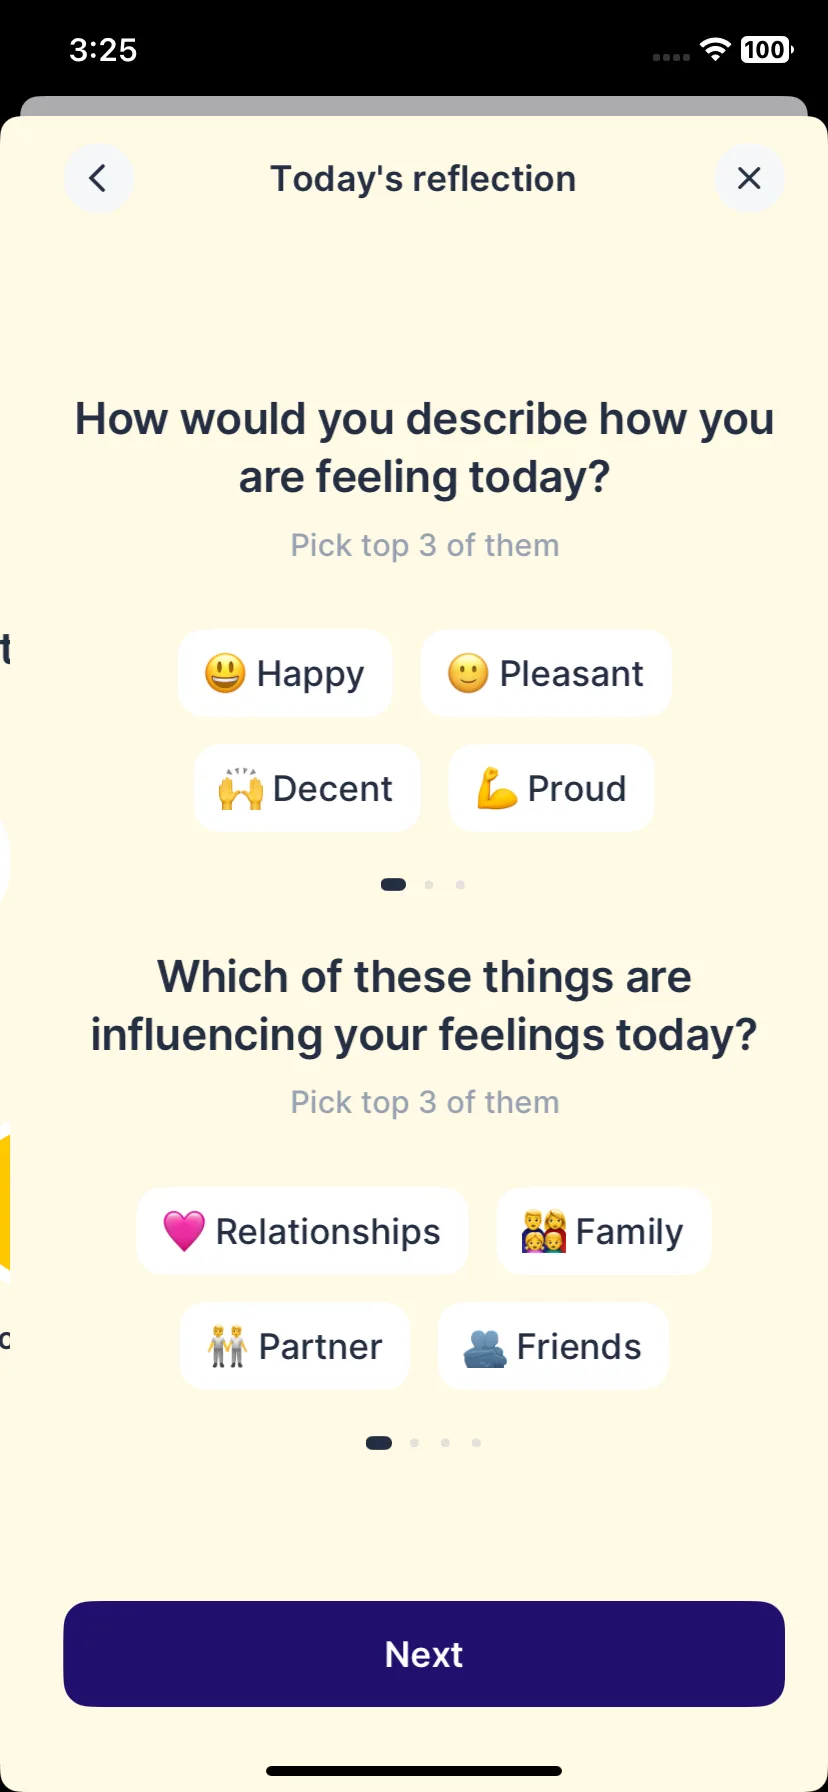The height and width of the screenshot is (1792, 828).
Task: Tap the Partner influence chip
Action: tap(295, 1346)
